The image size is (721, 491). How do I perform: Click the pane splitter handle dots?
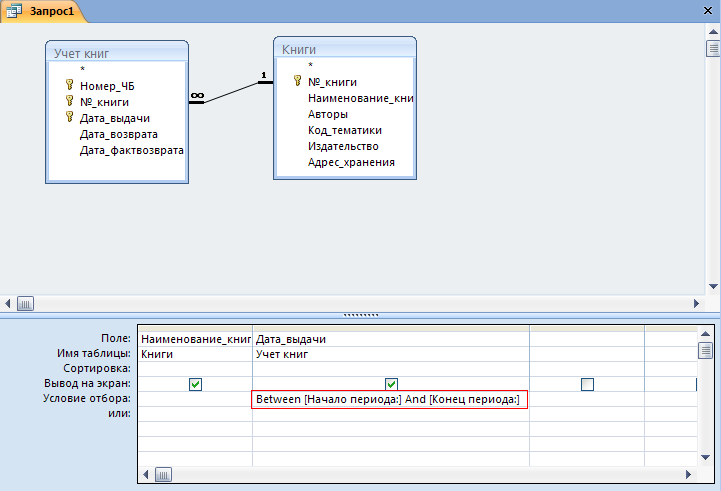tap(361, 315)
